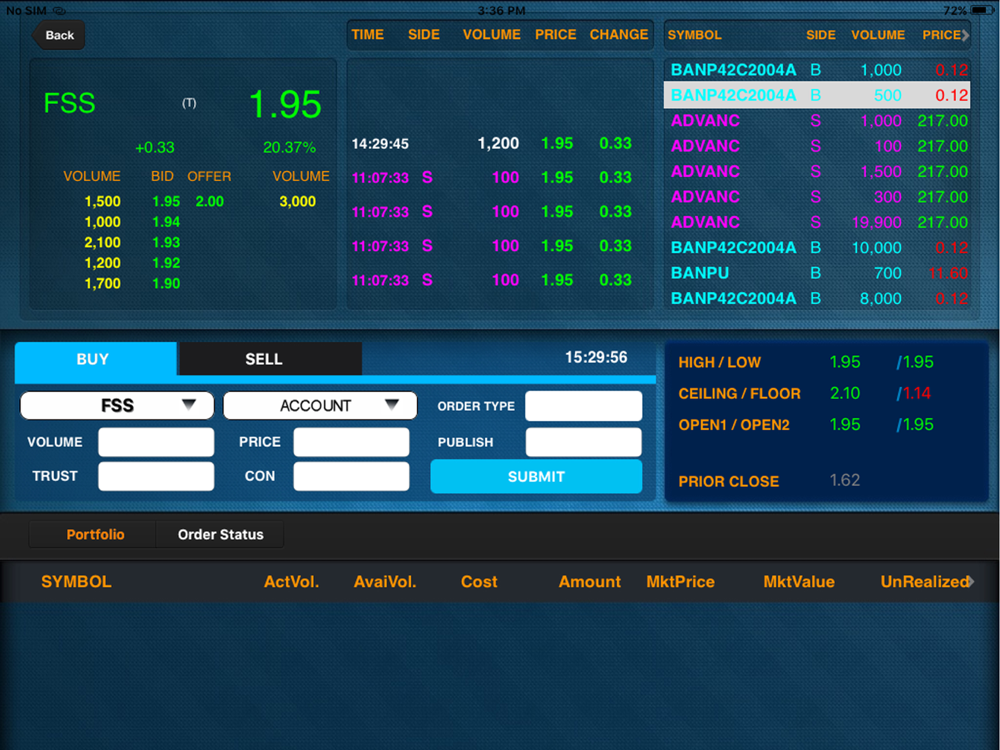Screen dimensions: 1000x750
Task: Select the BANPU ticker row
Action: point(817,273)
